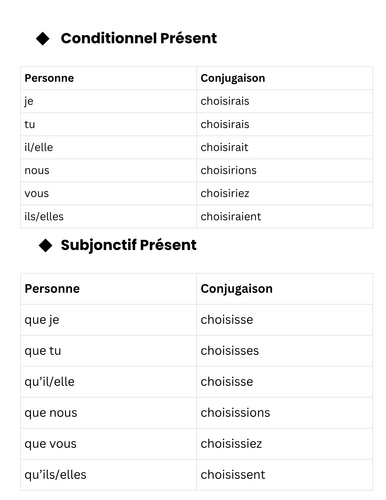Select the cell containing choisissions

(x=284, y=413)
